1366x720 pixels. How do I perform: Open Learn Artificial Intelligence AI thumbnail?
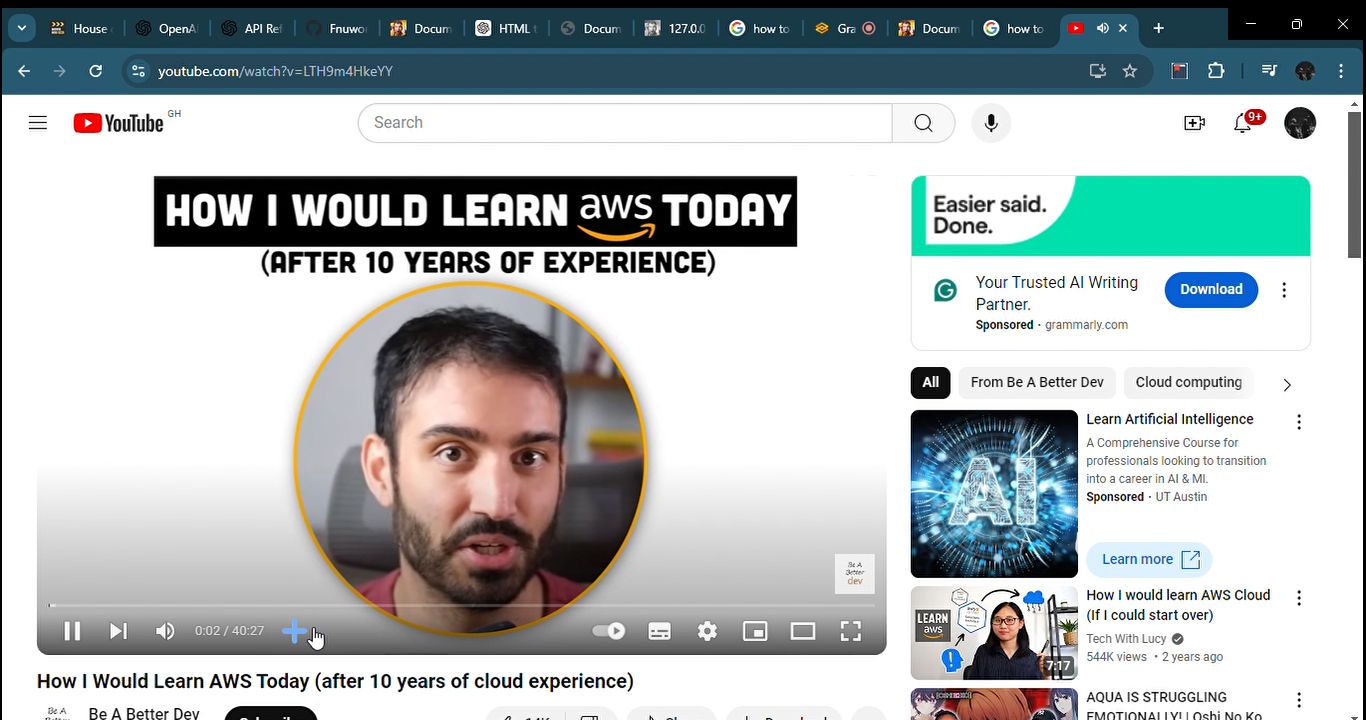pos(994,494)
